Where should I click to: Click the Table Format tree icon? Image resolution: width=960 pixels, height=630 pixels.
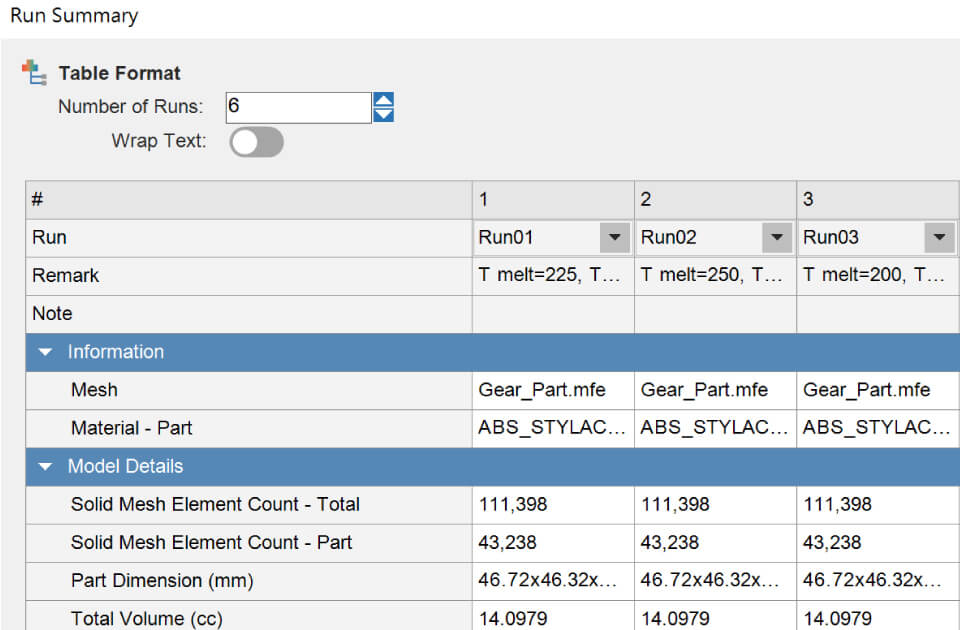point(35,73)
